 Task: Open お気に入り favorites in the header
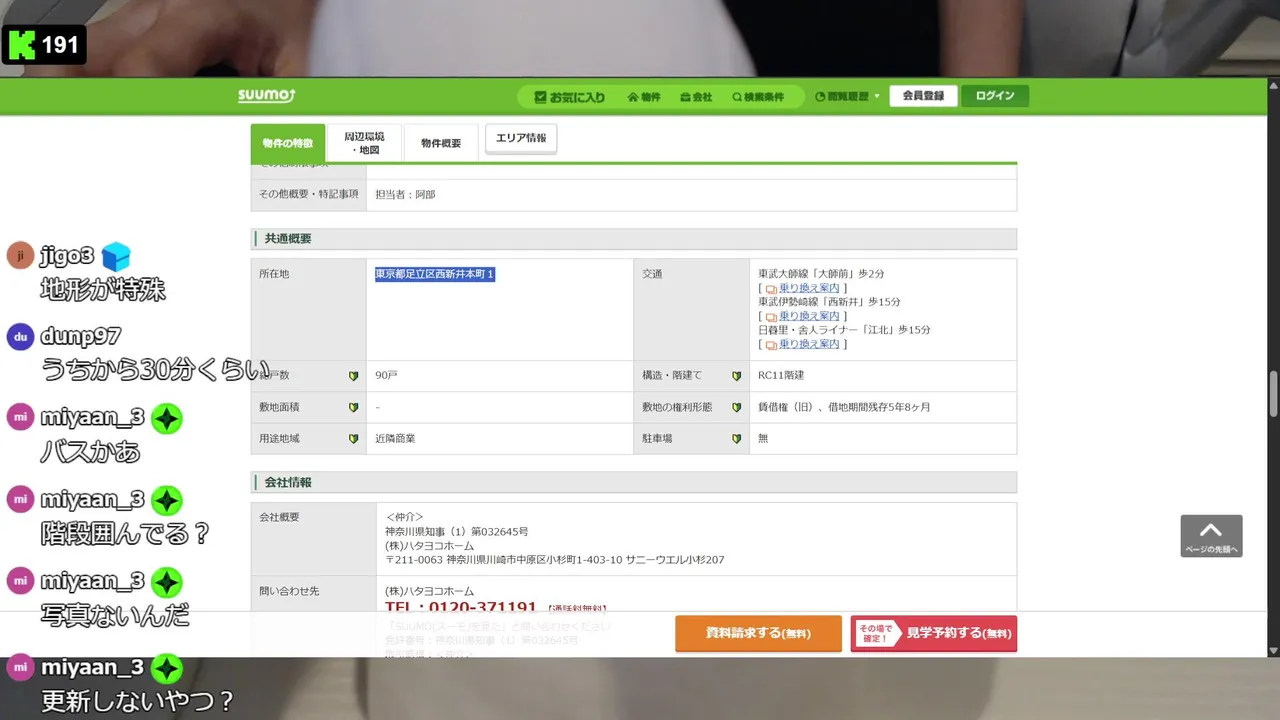click(570, 97)
